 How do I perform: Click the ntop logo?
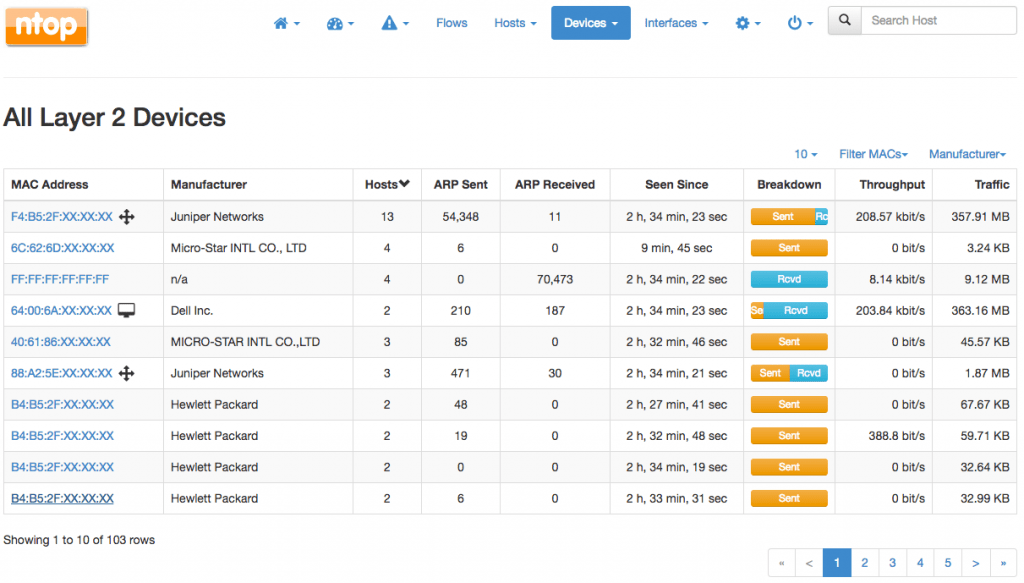46,27
